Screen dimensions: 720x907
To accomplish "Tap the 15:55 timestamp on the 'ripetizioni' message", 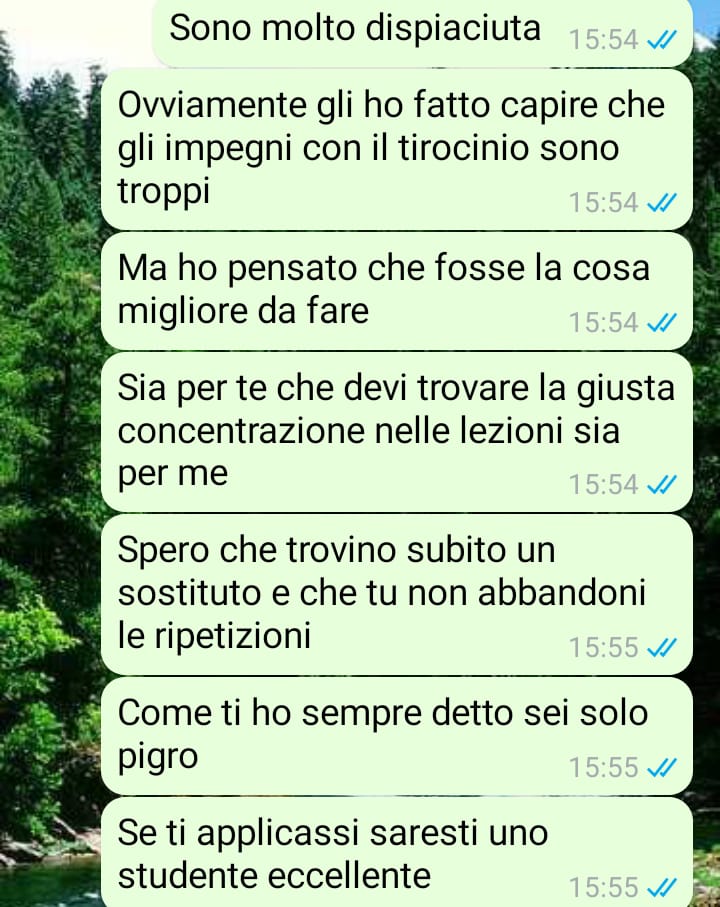I will [x=603, y=647].
